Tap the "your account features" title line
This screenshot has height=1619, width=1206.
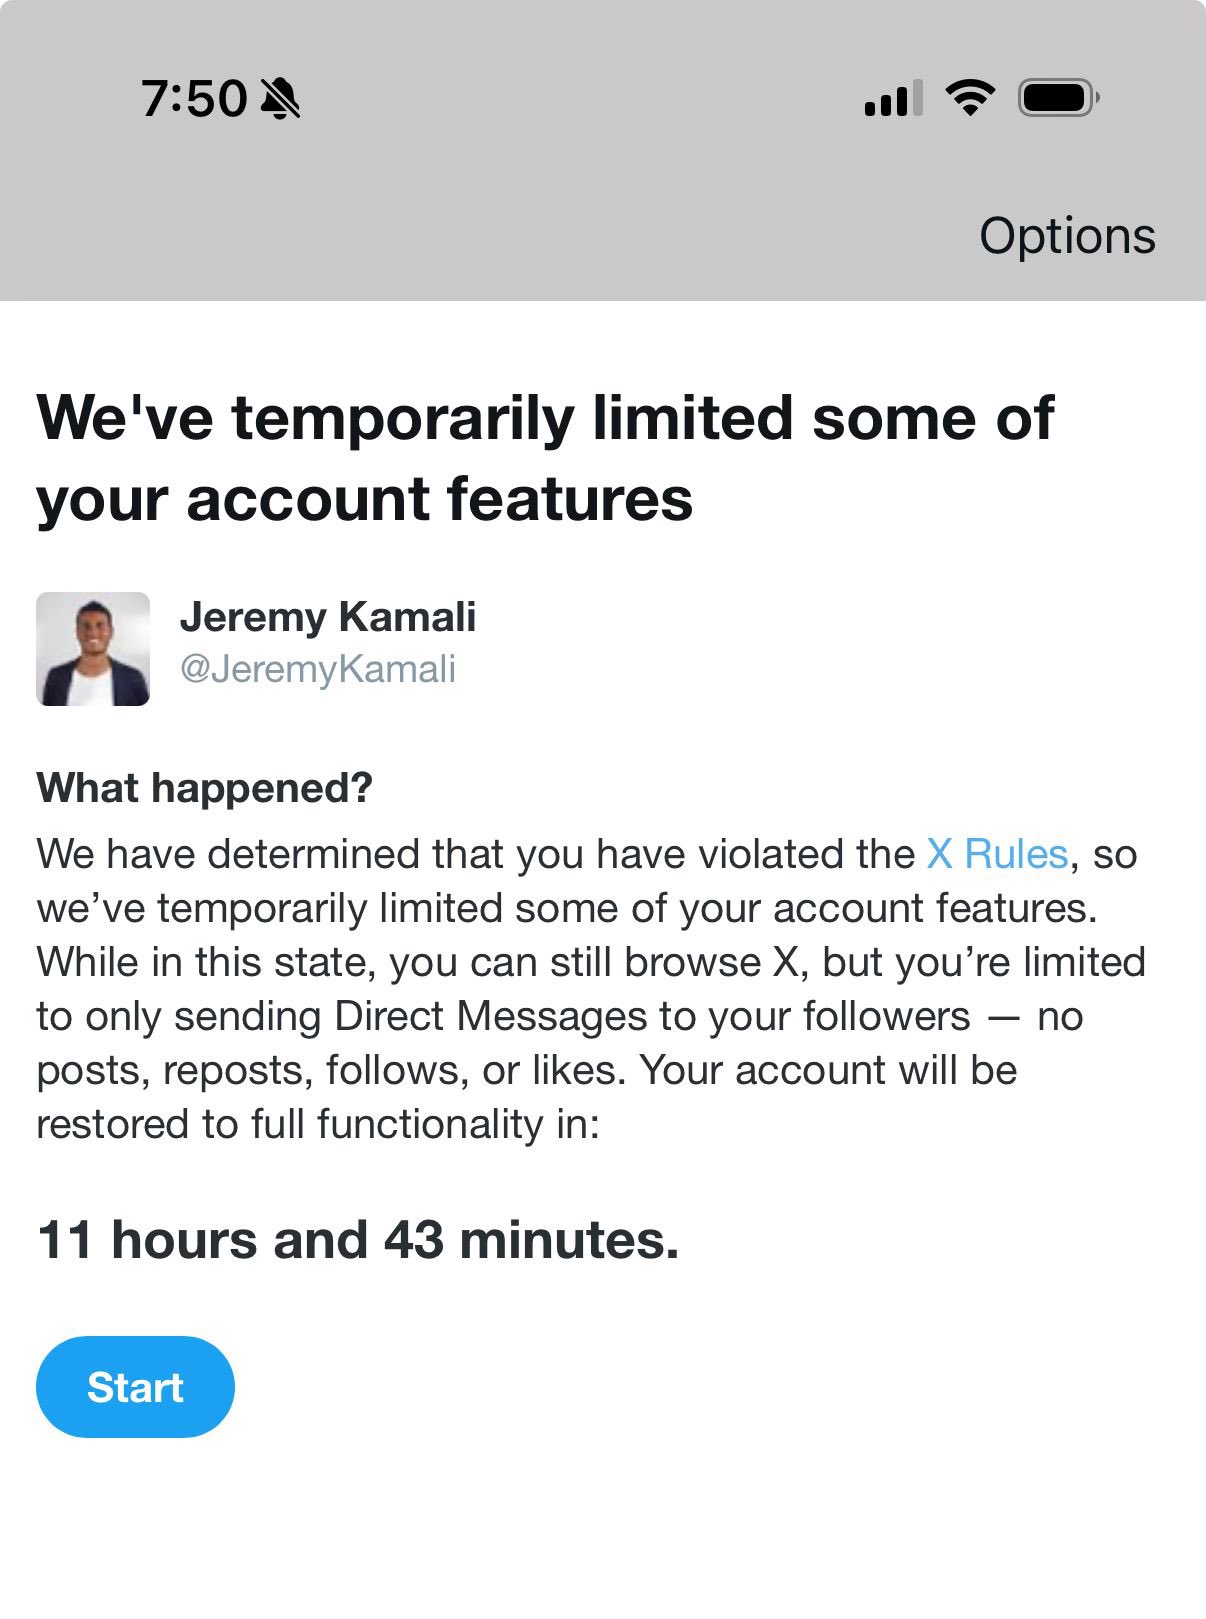pyautogui.click(x=365, y=499)
